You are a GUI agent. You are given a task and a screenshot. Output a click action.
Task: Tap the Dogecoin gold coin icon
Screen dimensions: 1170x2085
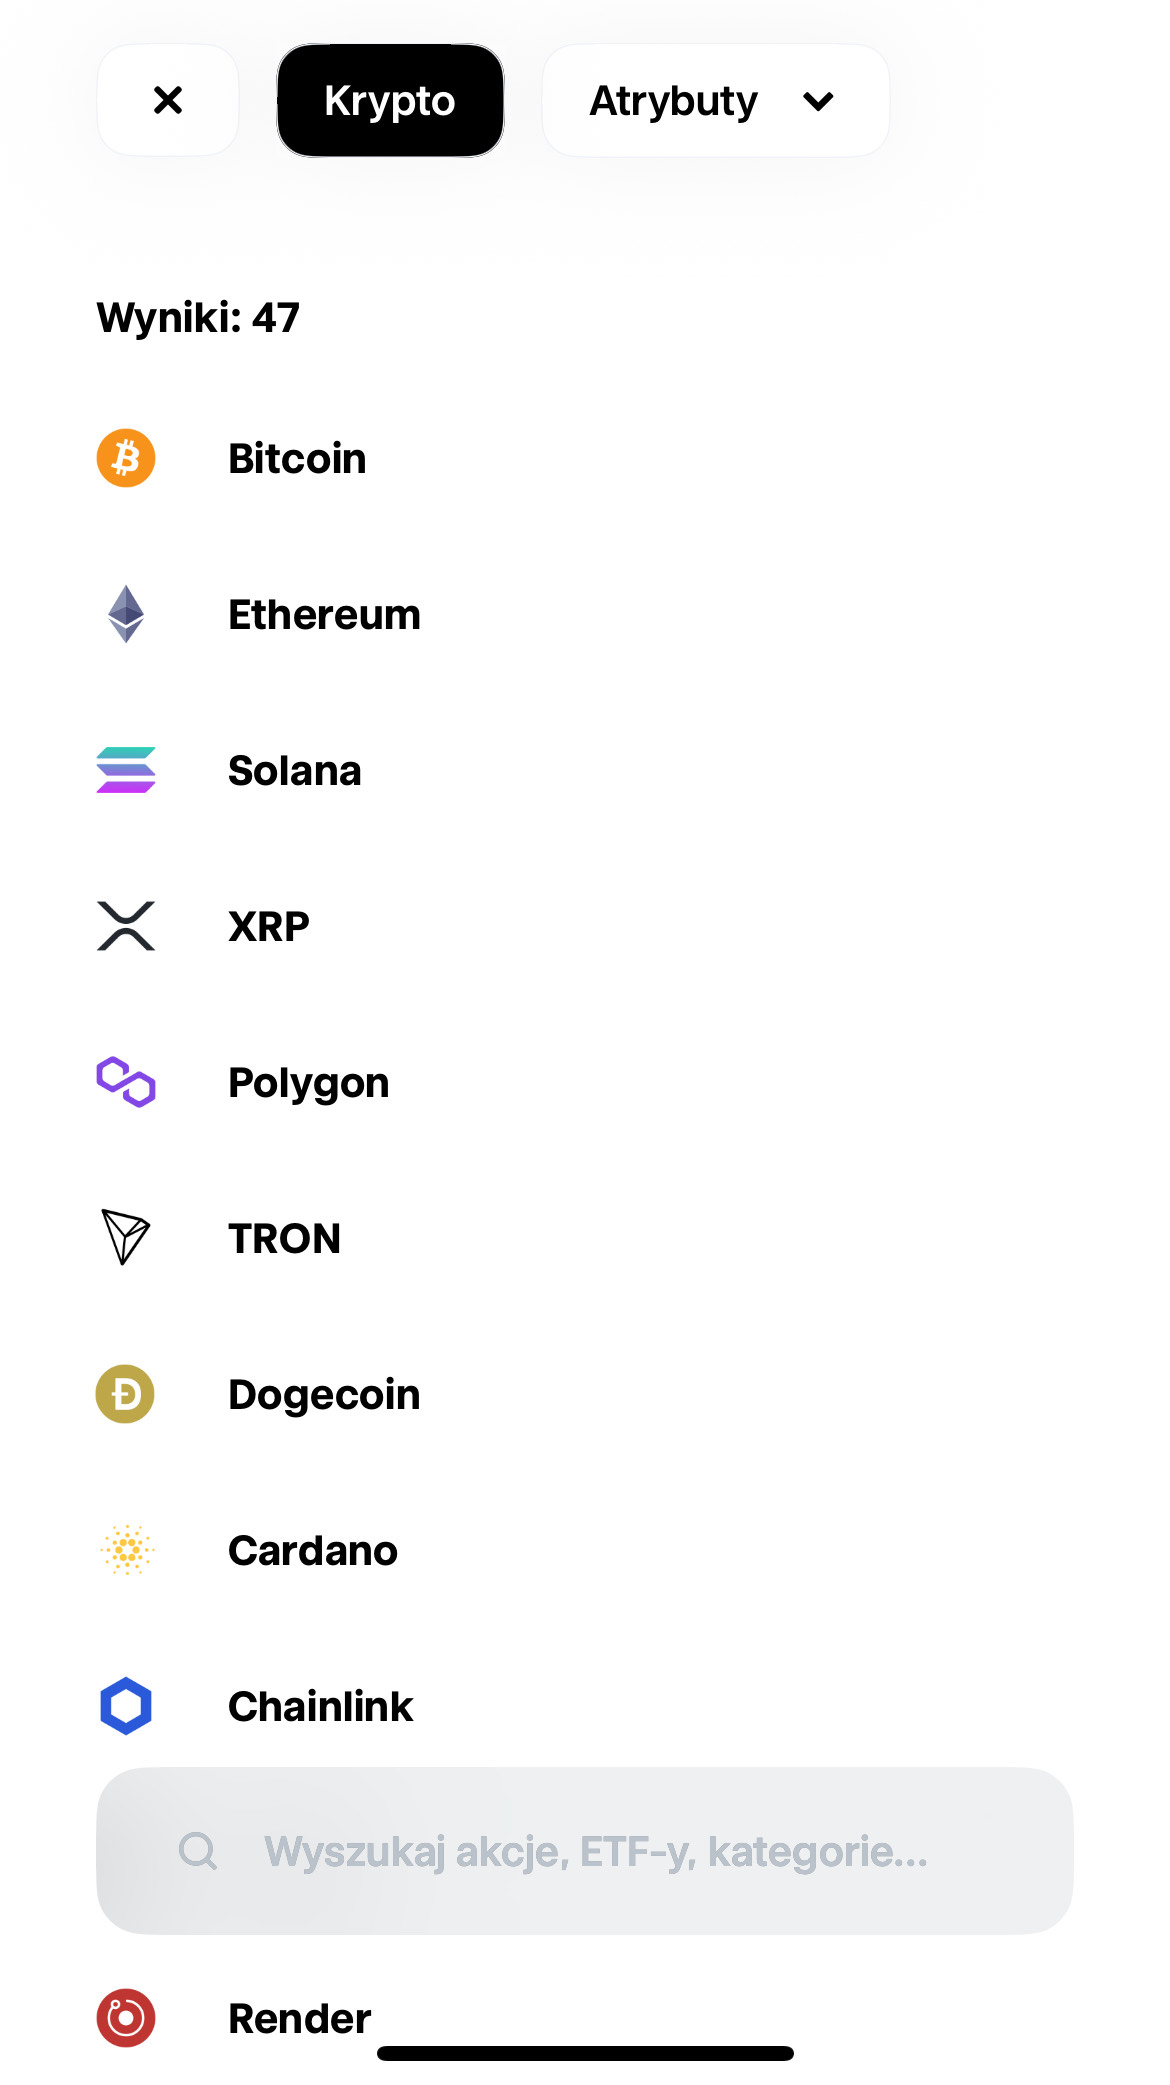click(x=126, y=1394)
